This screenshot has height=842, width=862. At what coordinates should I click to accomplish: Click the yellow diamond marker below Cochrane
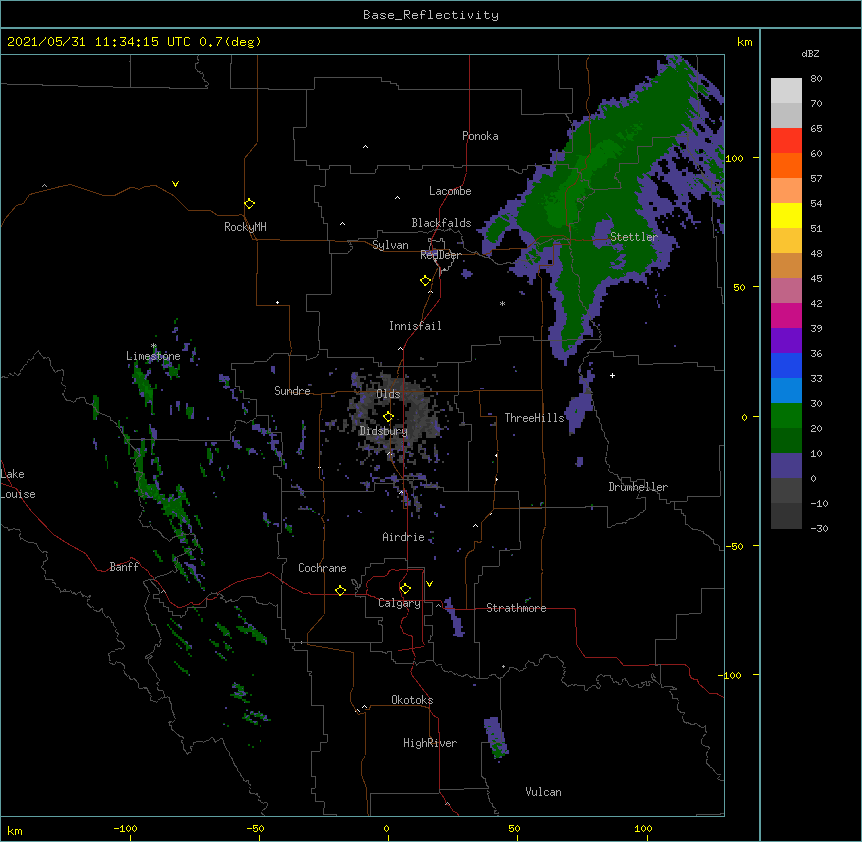(x=340, y=590)
